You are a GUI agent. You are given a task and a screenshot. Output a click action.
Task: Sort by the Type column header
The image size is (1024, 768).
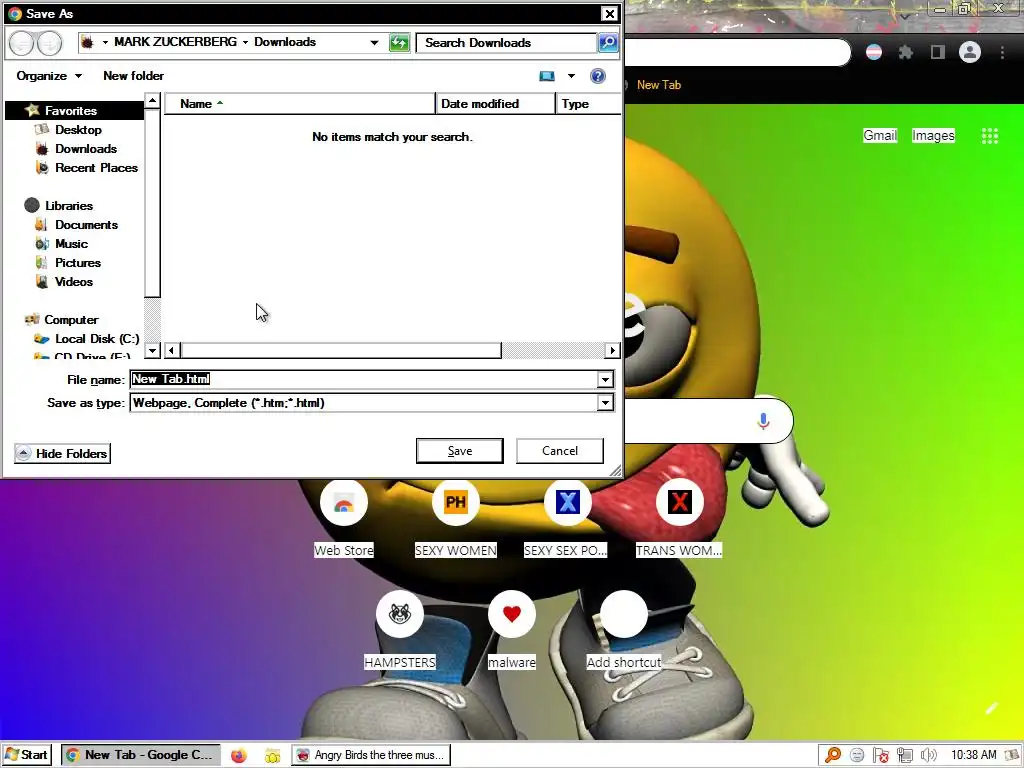tap(588, 103)
